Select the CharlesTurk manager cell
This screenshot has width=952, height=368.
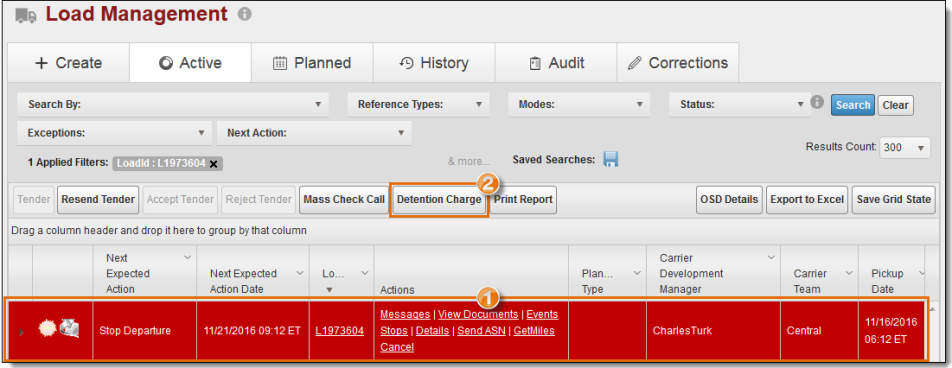point(713,331)
